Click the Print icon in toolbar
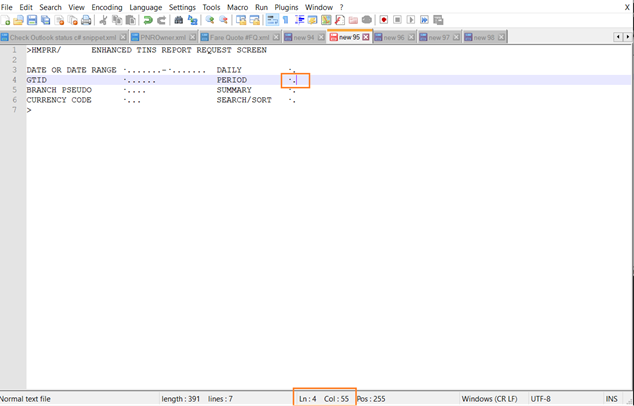 click(x=85, y=20)
